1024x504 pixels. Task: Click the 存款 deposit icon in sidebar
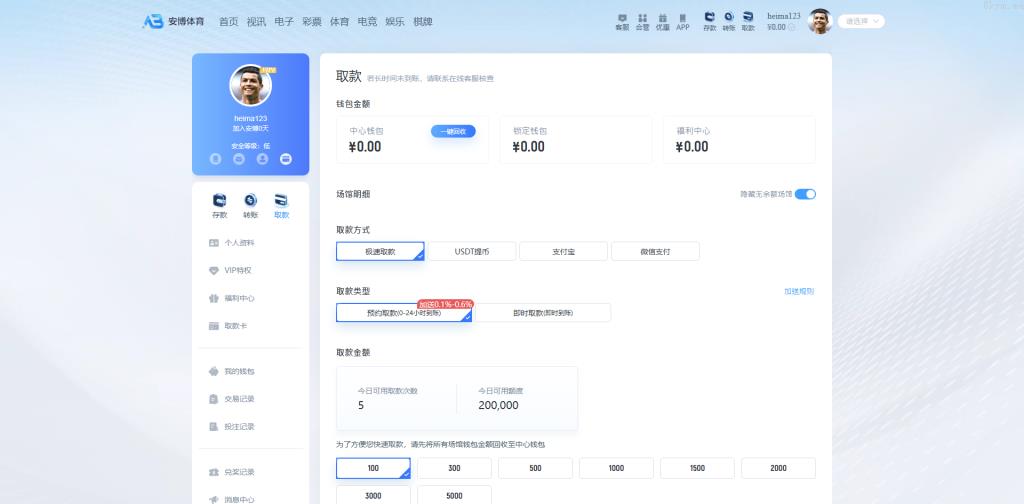tap(219, 204)
